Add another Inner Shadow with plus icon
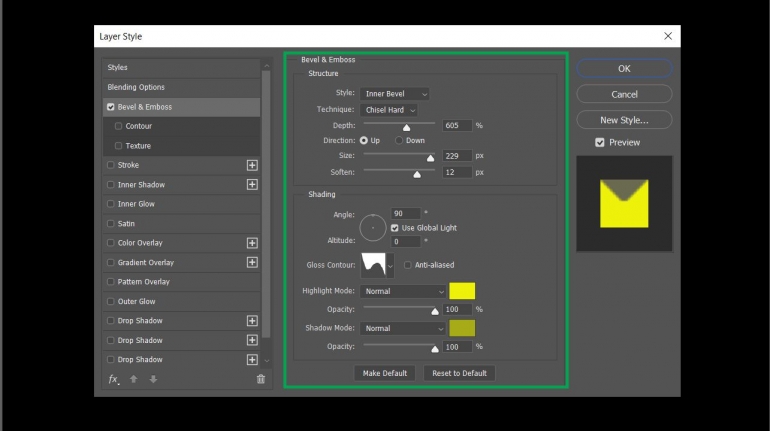The width and height of the screenshot is (770, 431). 252,185
